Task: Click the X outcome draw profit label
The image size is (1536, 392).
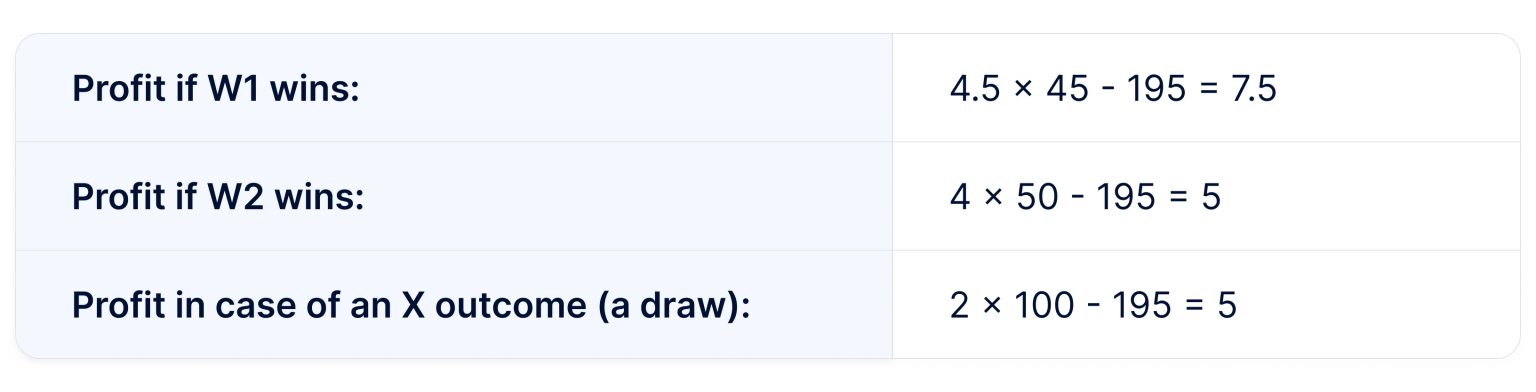Action: pos(411,306)
